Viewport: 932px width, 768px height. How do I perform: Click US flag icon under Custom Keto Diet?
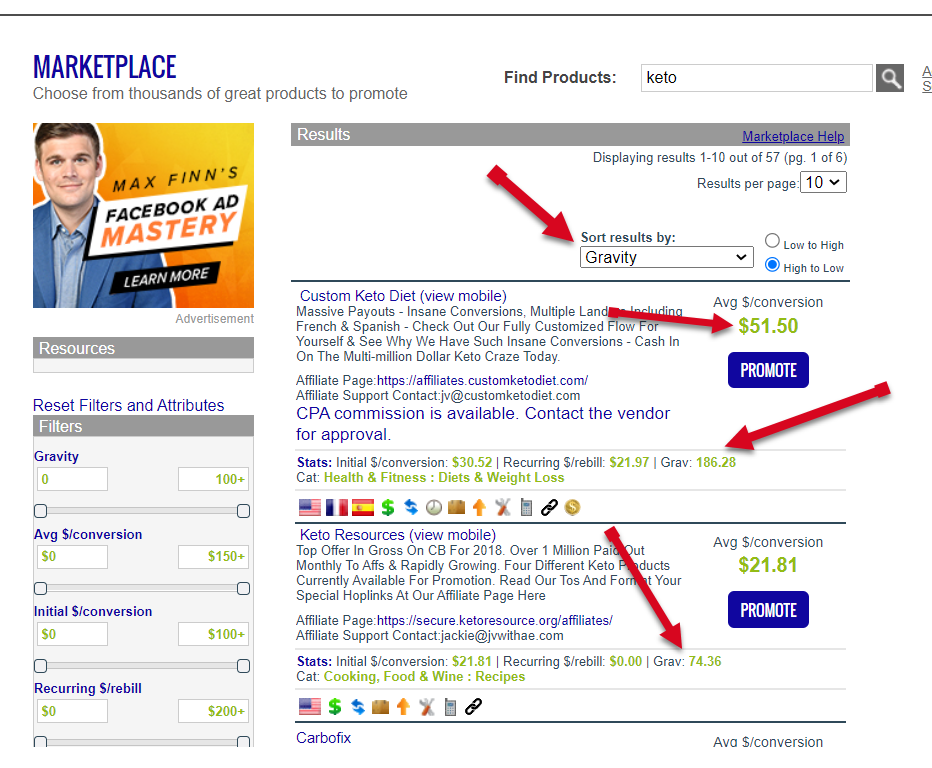point(310,507)
